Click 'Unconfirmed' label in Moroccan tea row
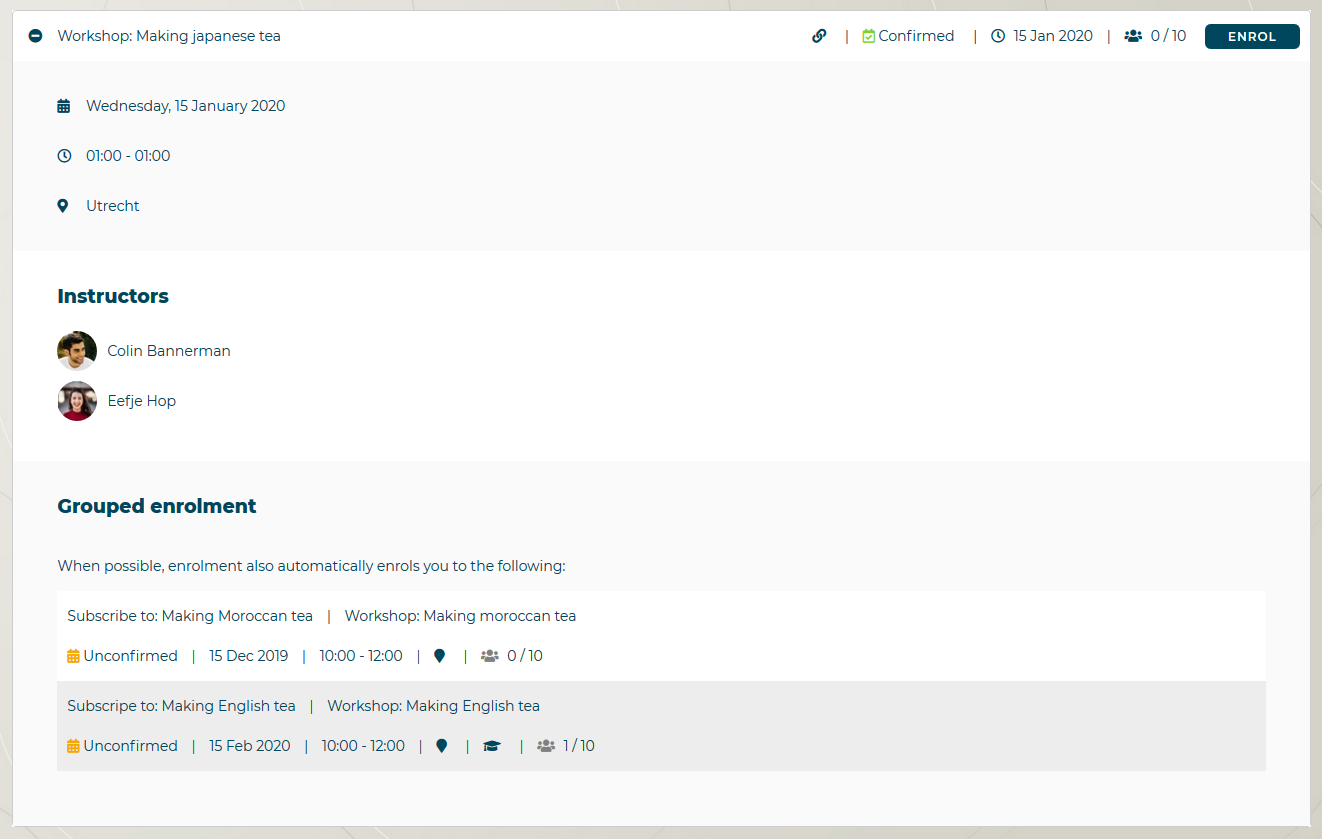This screenshot has width=1322, height=839. [130, 656]
